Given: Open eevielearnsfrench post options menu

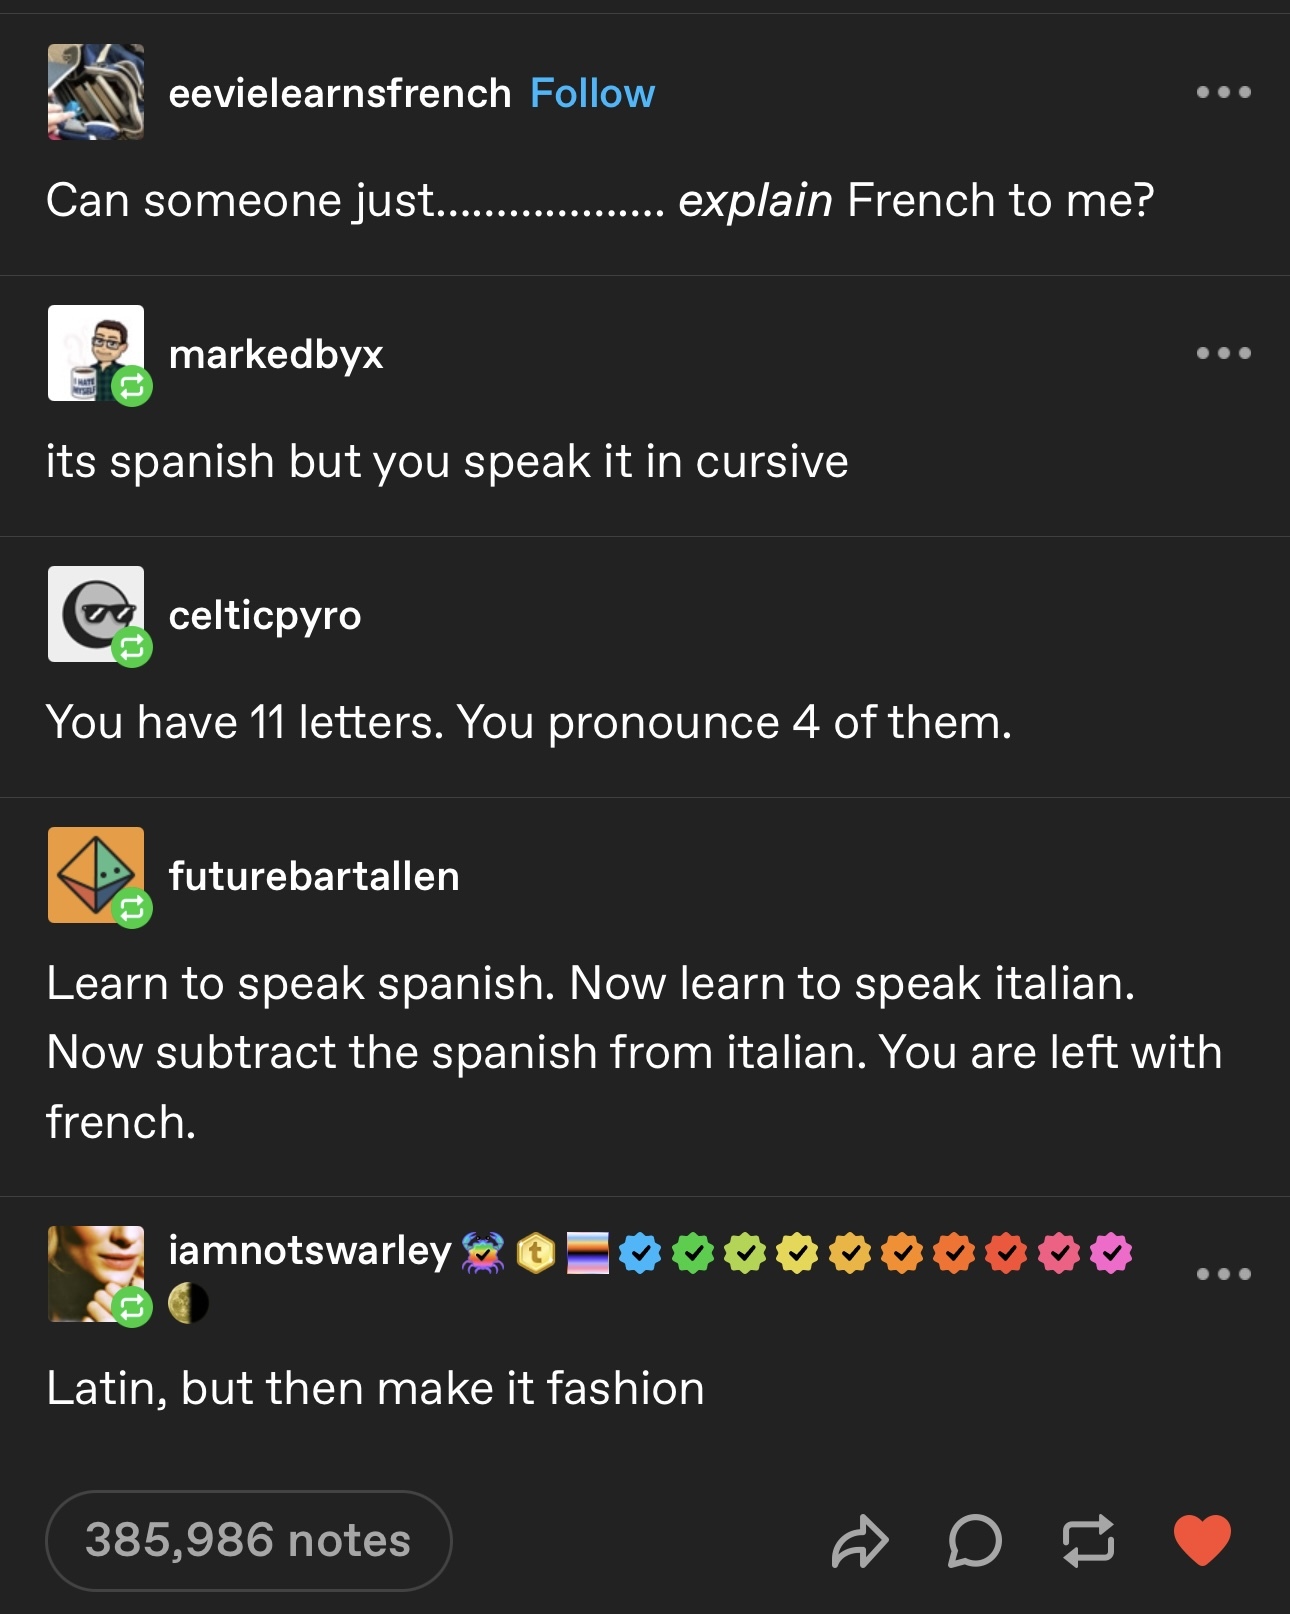Looking at the screenshot, I should pyautogui.click(x=1224, y=92).
